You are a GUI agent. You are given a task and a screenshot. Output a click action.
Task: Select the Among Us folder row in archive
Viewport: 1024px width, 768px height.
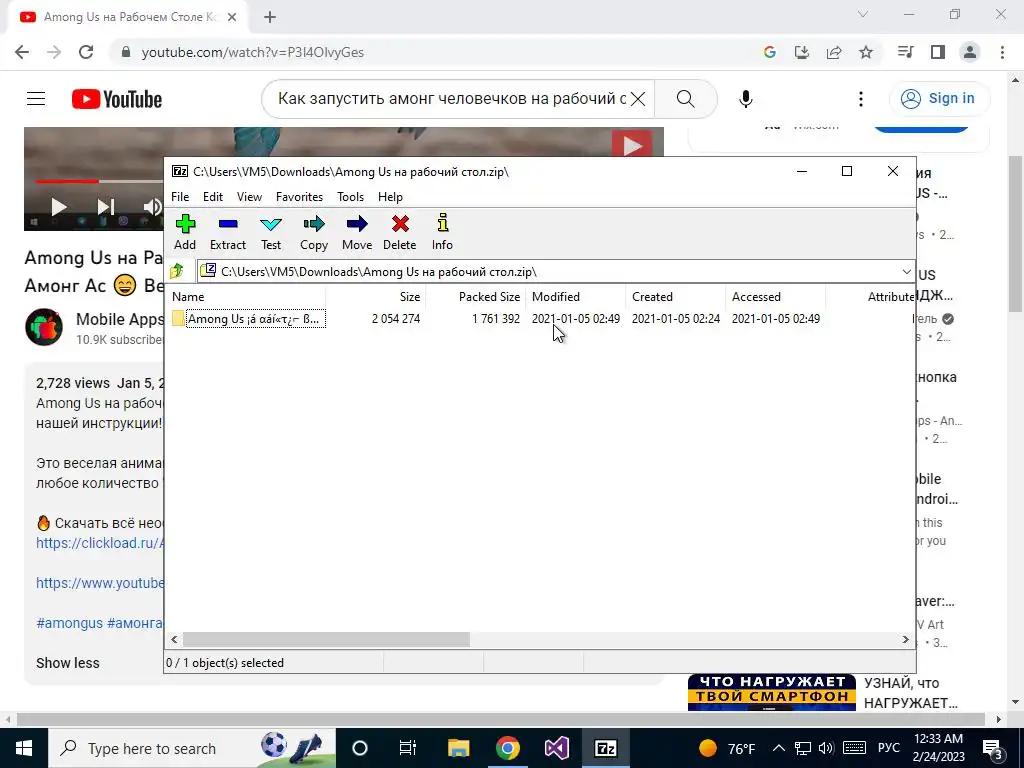[x=496, y=319]
